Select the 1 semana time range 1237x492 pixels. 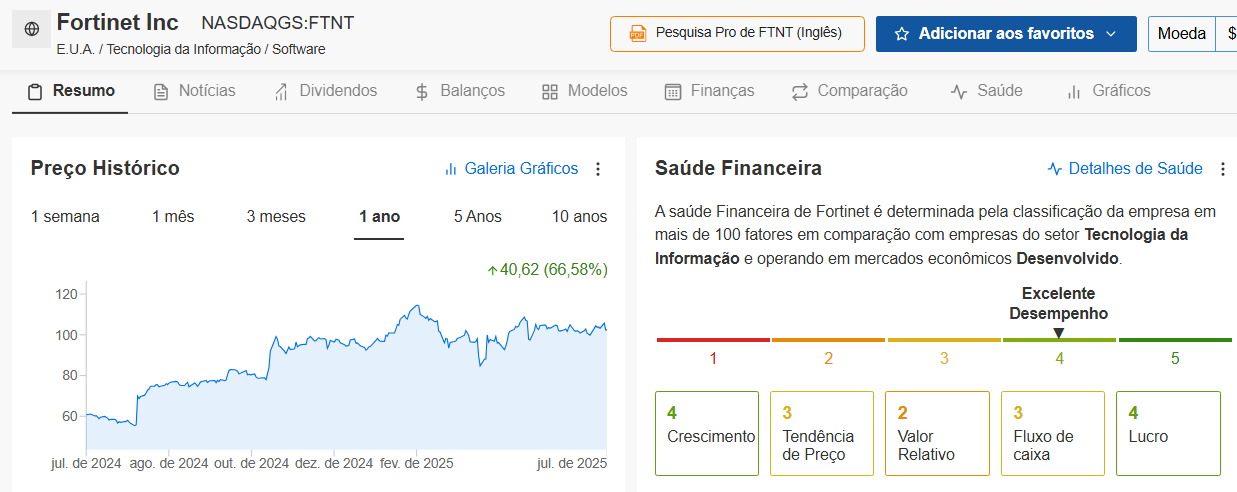pos(65,217)
